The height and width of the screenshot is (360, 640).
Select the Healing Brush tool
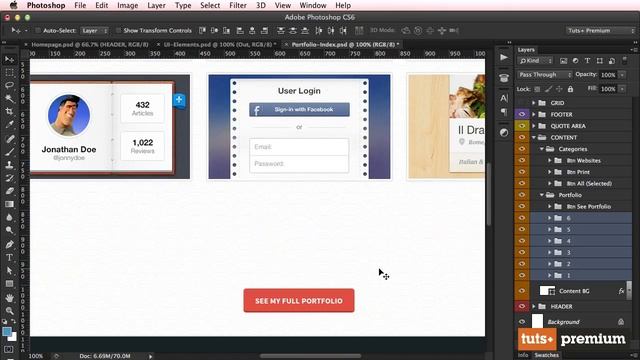click(9, 139)
